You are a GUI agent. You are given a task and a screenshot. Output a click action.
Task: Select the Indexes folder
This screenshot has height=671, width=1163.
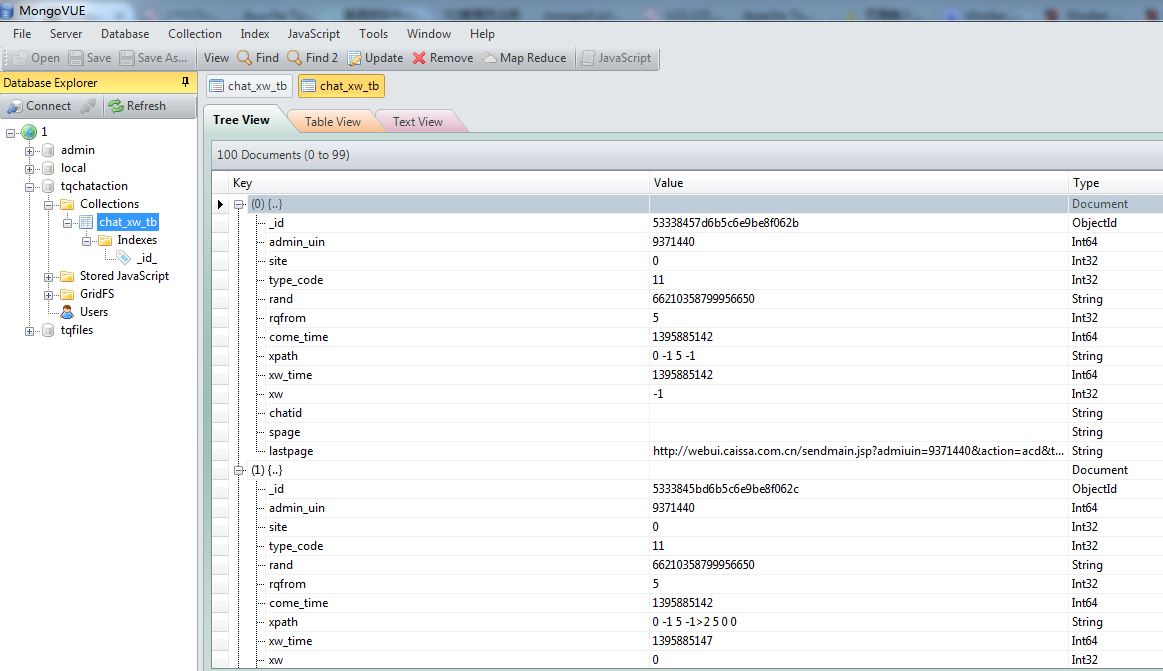pos(136,240)
